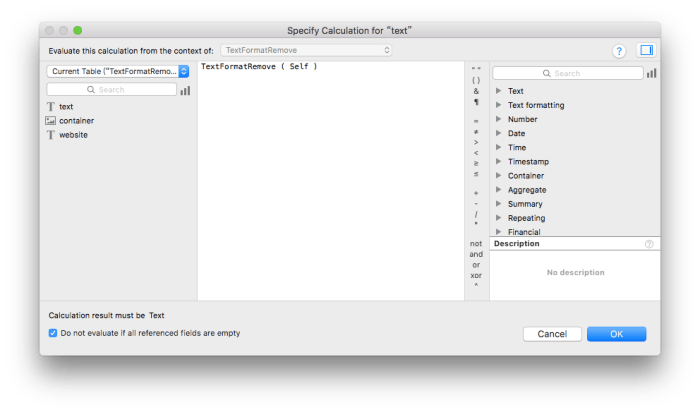Insert the not-equal operator
This screenshot has width=700, height=412.
(476, 131)
